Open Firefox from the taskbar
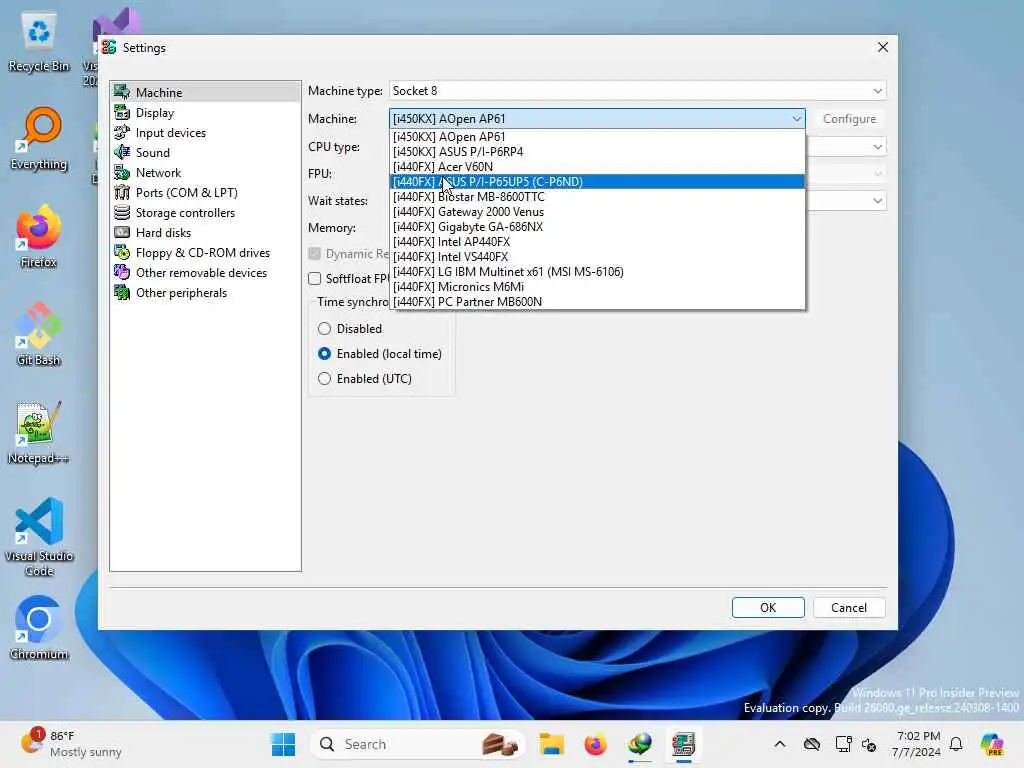 pyautogui.click(x=596, y=744)
